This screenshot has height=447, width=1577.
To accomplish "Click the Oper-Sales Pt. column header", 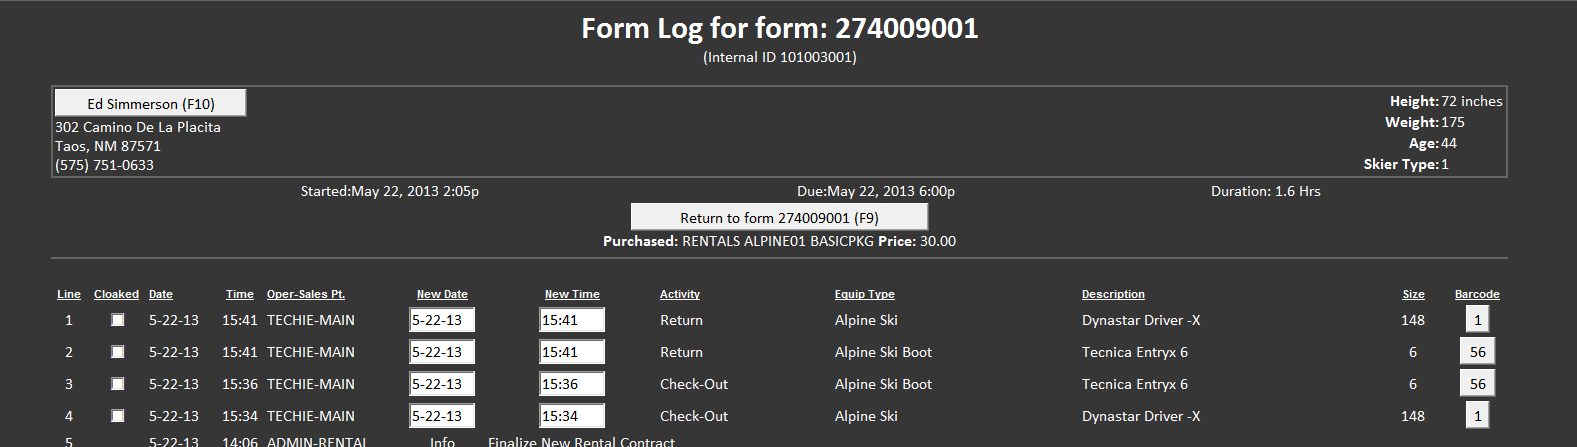I will (x=305, y=294).
